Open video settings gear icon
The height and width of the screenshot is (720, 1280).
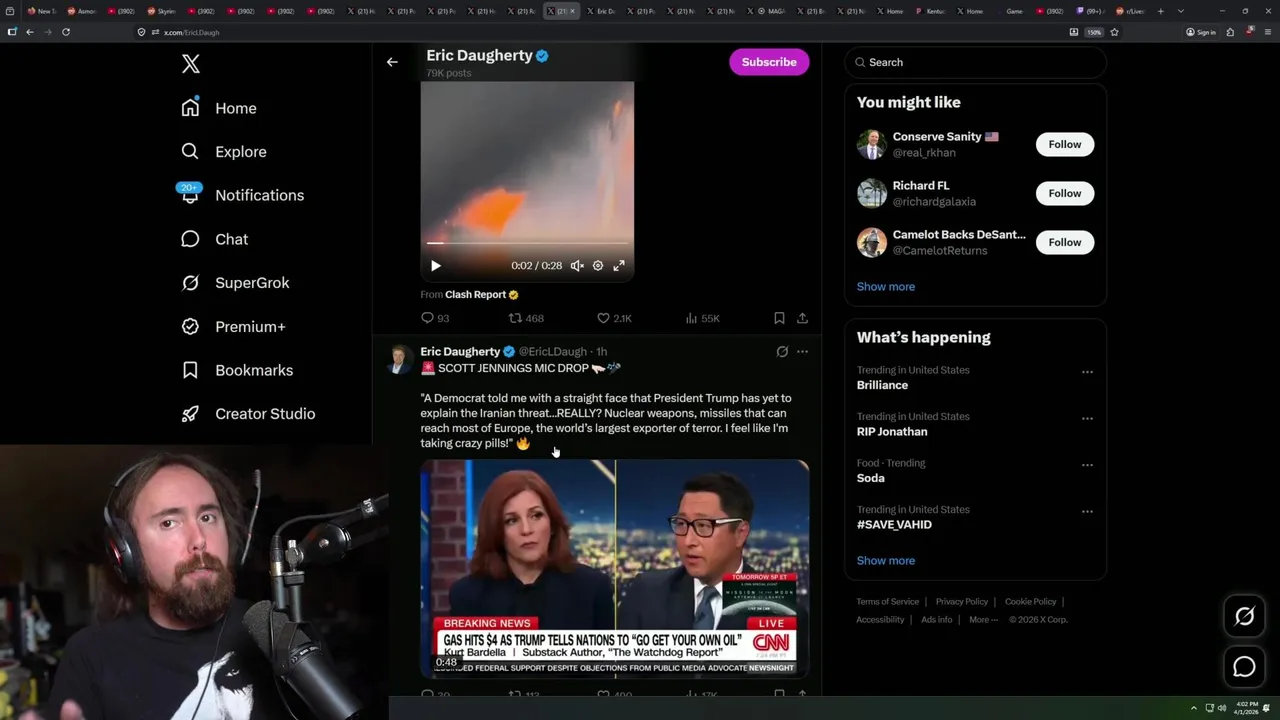click(598, 266)
